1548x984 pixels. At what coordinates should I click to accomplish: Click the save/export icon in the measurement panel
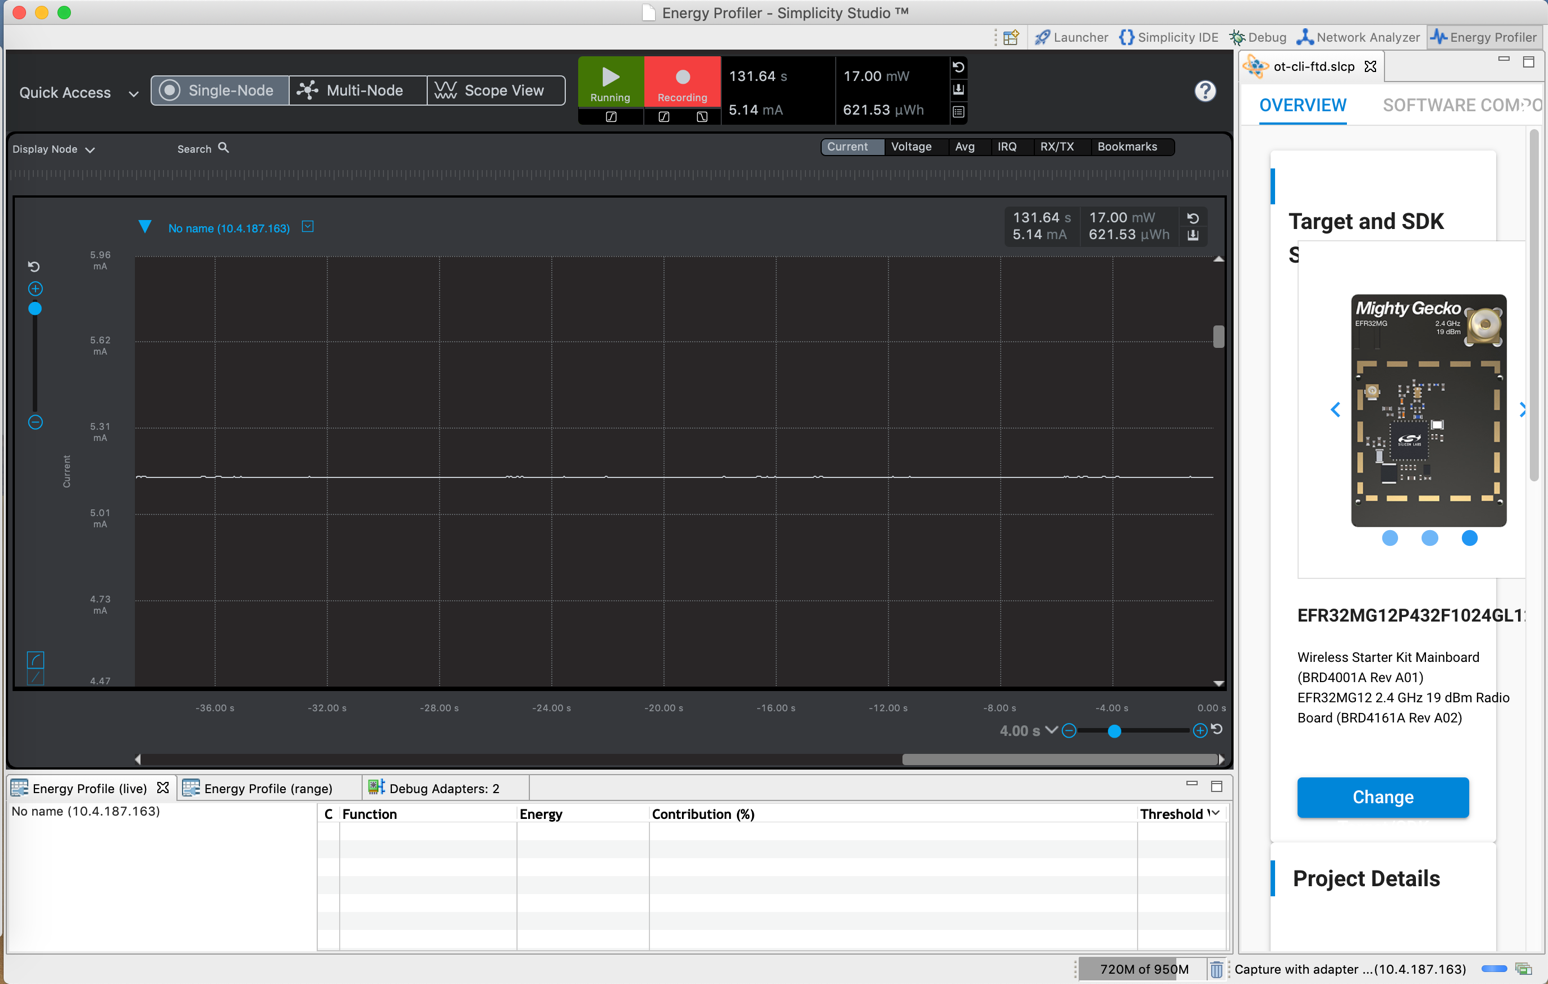coord(958,89)
